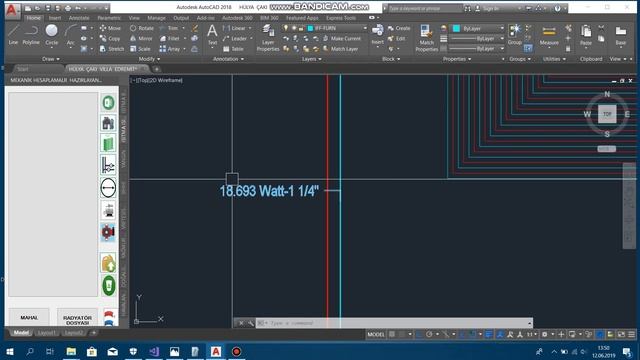
Task: Activate the Stretch command
Action: 111,49
